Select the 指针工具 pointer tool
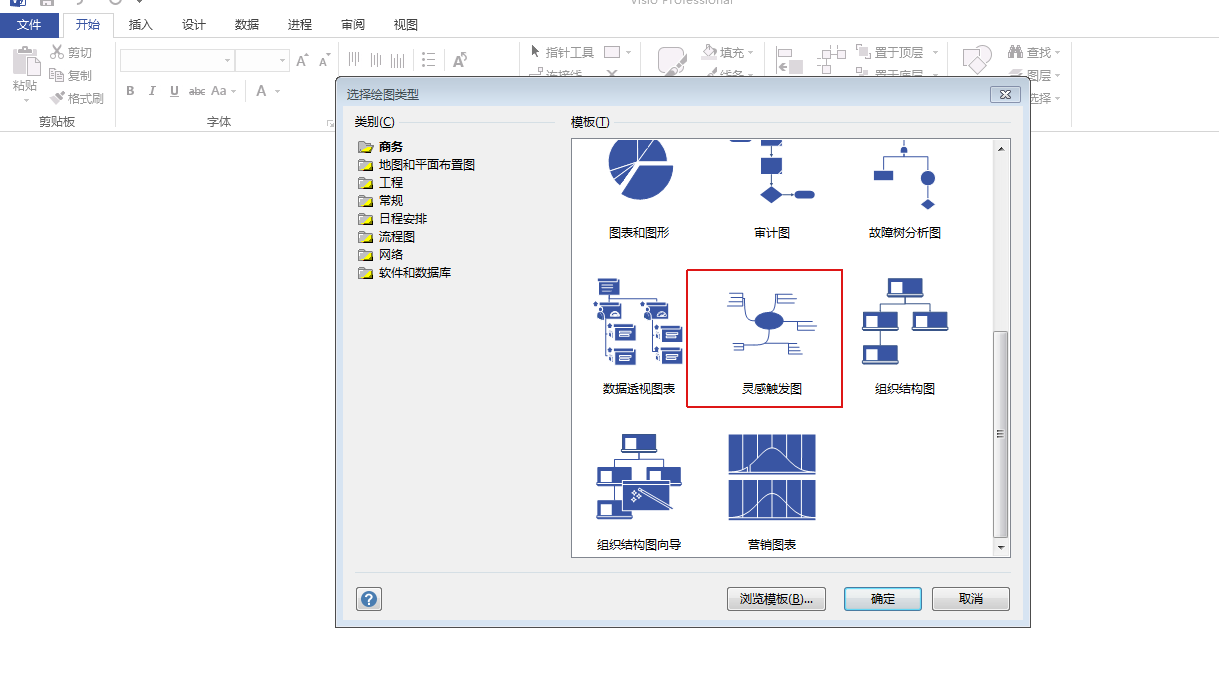The width and height of the screenshot is (1219, 675). point(562,52)
